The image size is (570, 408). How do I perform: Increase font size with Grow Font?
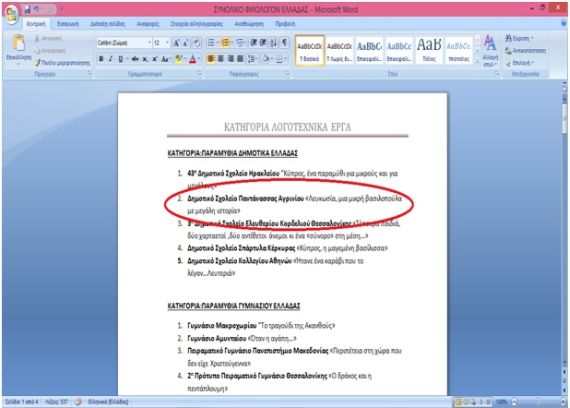[176, 43]
